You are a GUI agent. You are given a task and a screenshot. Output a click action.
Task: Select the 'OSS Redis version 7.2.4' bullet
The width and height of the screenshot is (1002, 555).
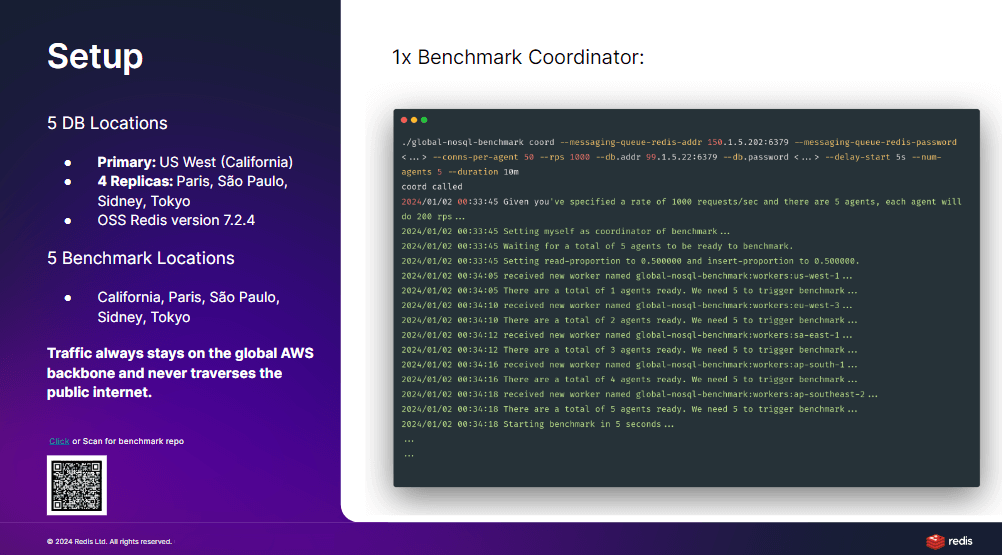pos(176,220)
